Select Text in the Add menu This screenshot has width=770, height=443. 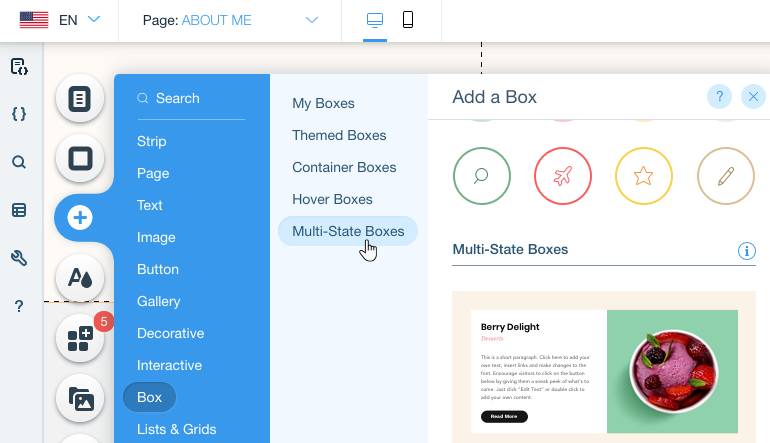click(x=149, y=205)
